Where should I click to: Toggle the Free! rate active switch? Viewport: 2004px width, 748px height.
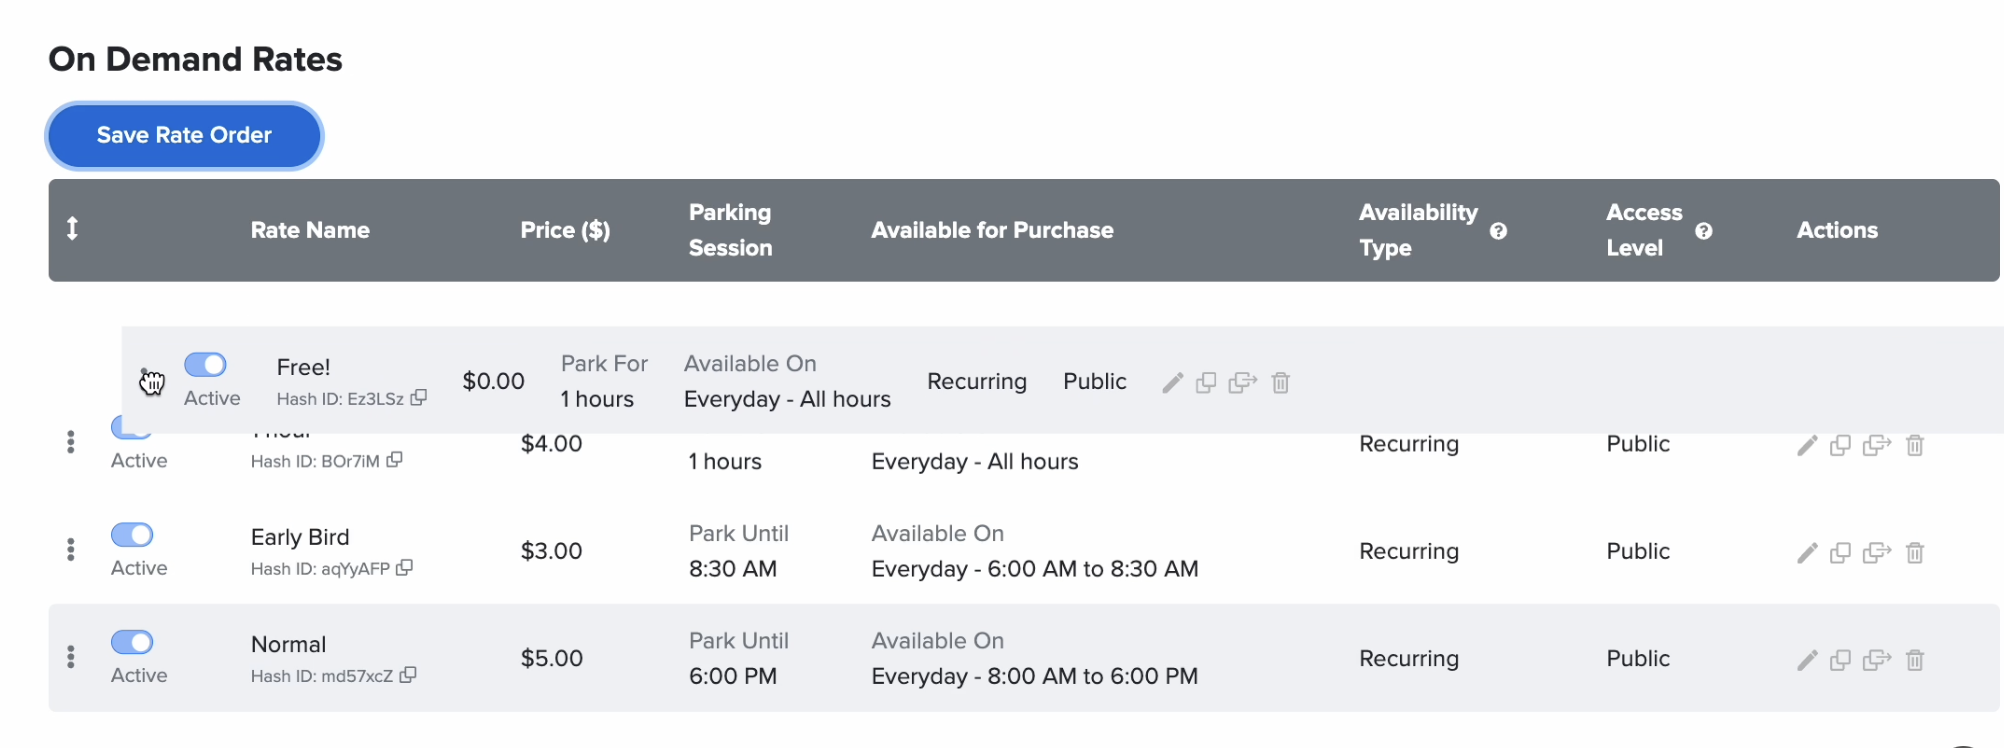pyautogui.click(x=205, y=365)
